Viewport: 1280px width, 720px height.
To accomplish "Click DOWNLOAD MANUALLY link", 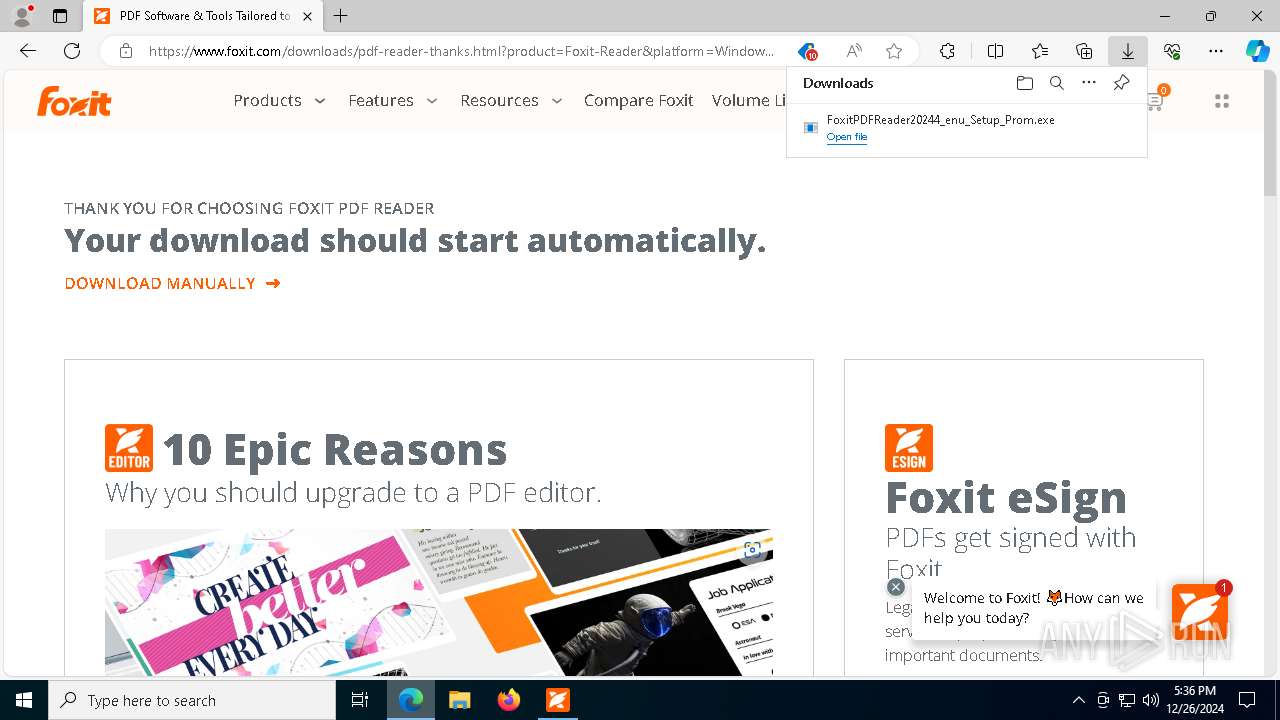I will tap(172, 283).
